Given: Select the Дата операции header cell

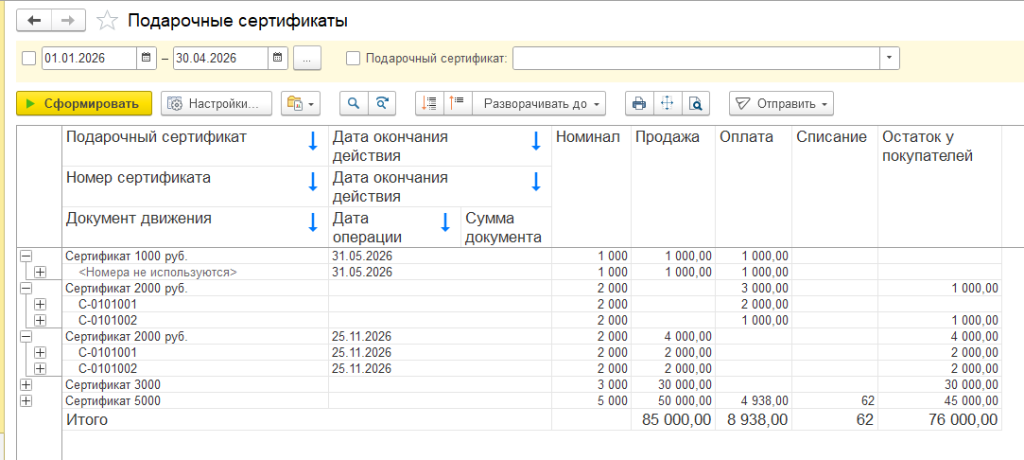Looking at the screenshot, I should 394,227.
